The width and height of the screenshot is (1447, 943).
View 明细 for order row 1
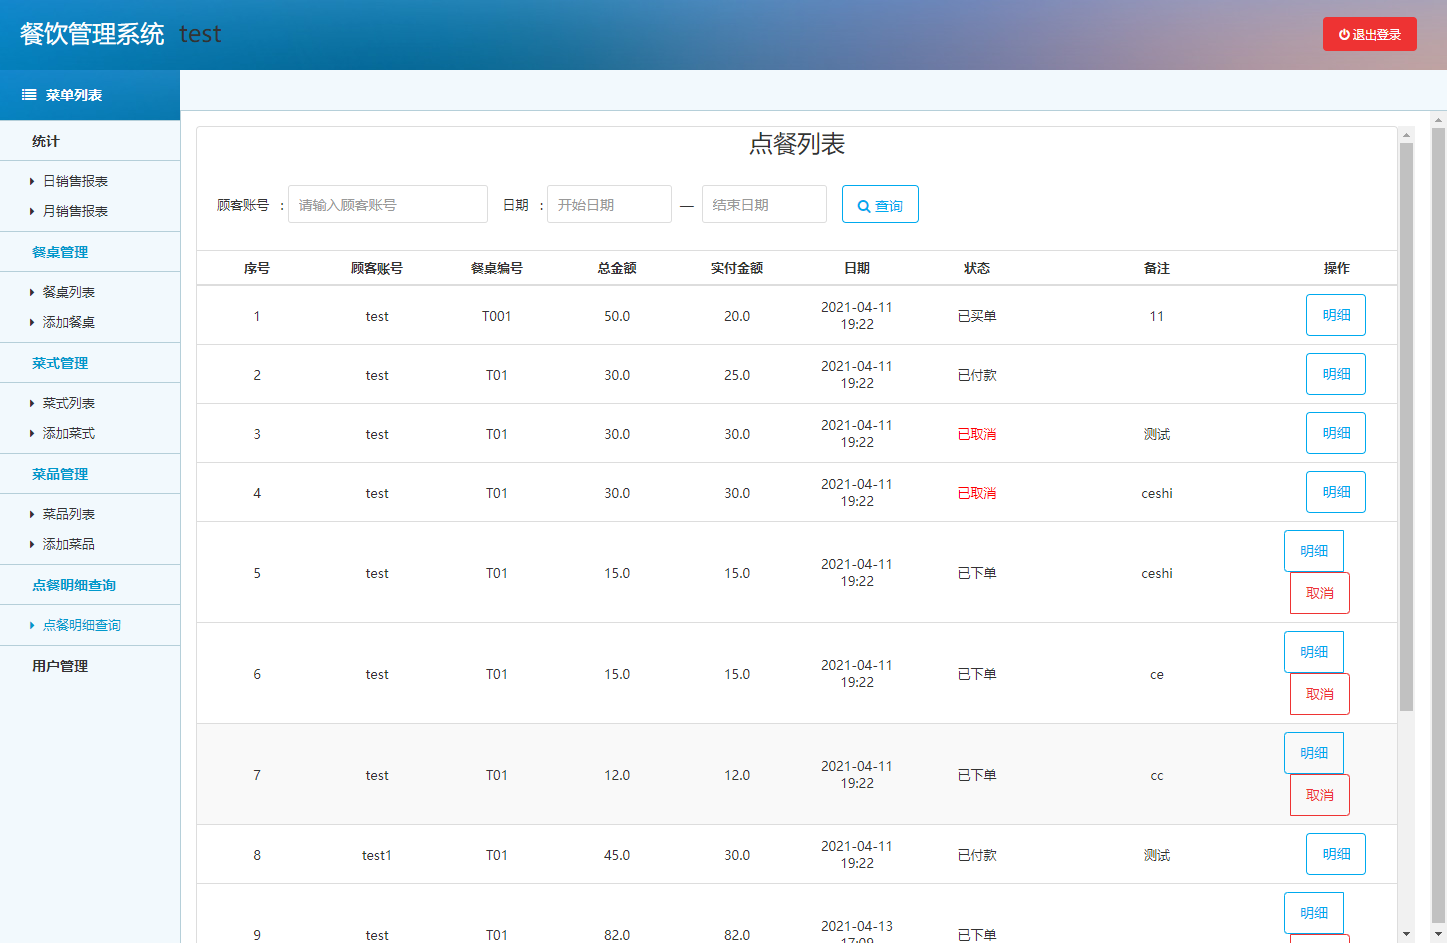pyautogui.click(x=1335, y=315)
